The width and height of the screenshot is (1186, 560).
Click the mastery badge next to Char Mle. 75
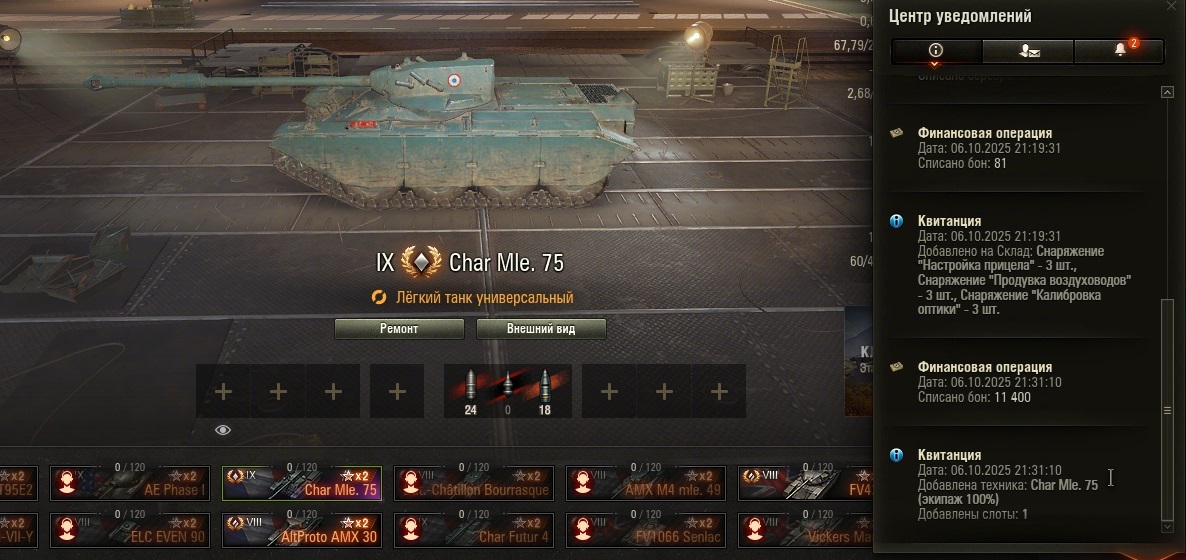tap(421, 262)
